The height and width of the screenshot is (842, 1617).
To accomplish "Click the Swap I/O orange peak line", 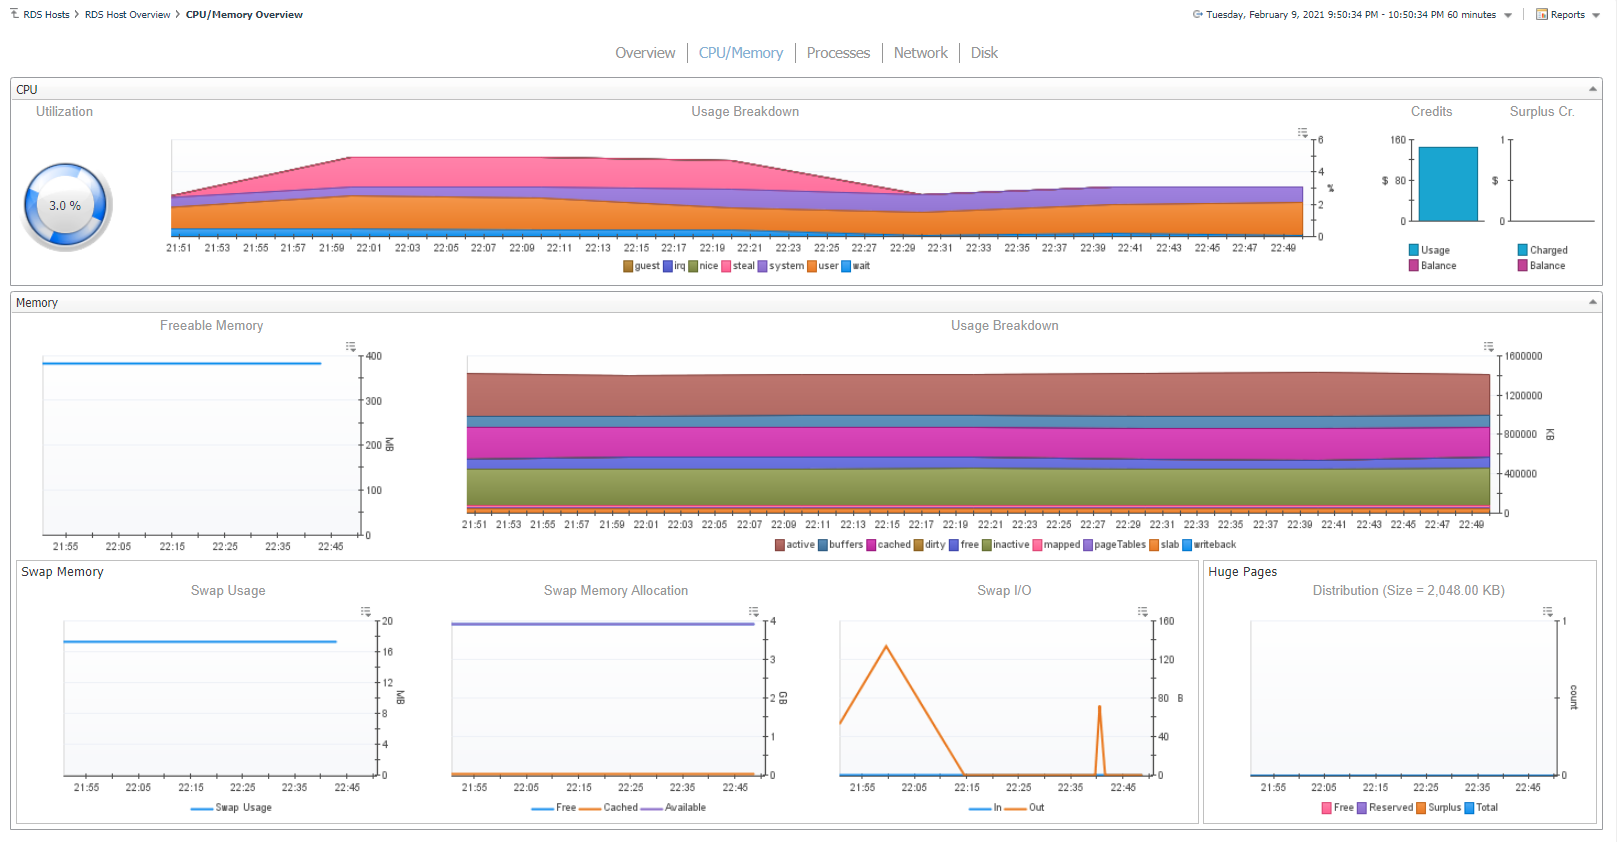I will coord(887,646).
